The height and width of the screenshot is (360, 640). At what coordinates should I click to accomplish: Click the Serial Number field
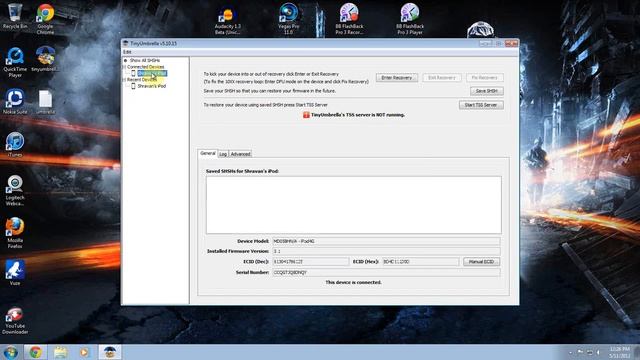pos(386,272)
